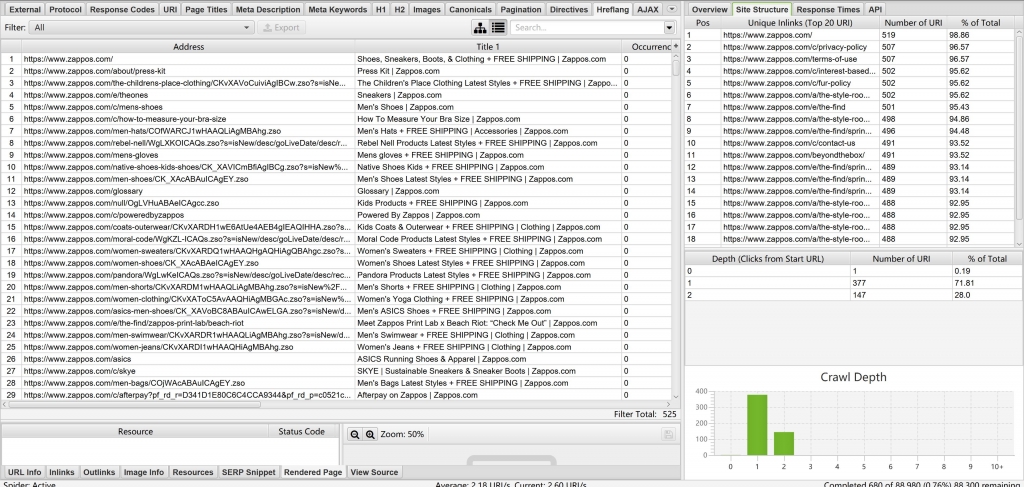Click the zoom in magnifier icon
This screenshot has width=1024, height=487.
(x=370, y=434)
